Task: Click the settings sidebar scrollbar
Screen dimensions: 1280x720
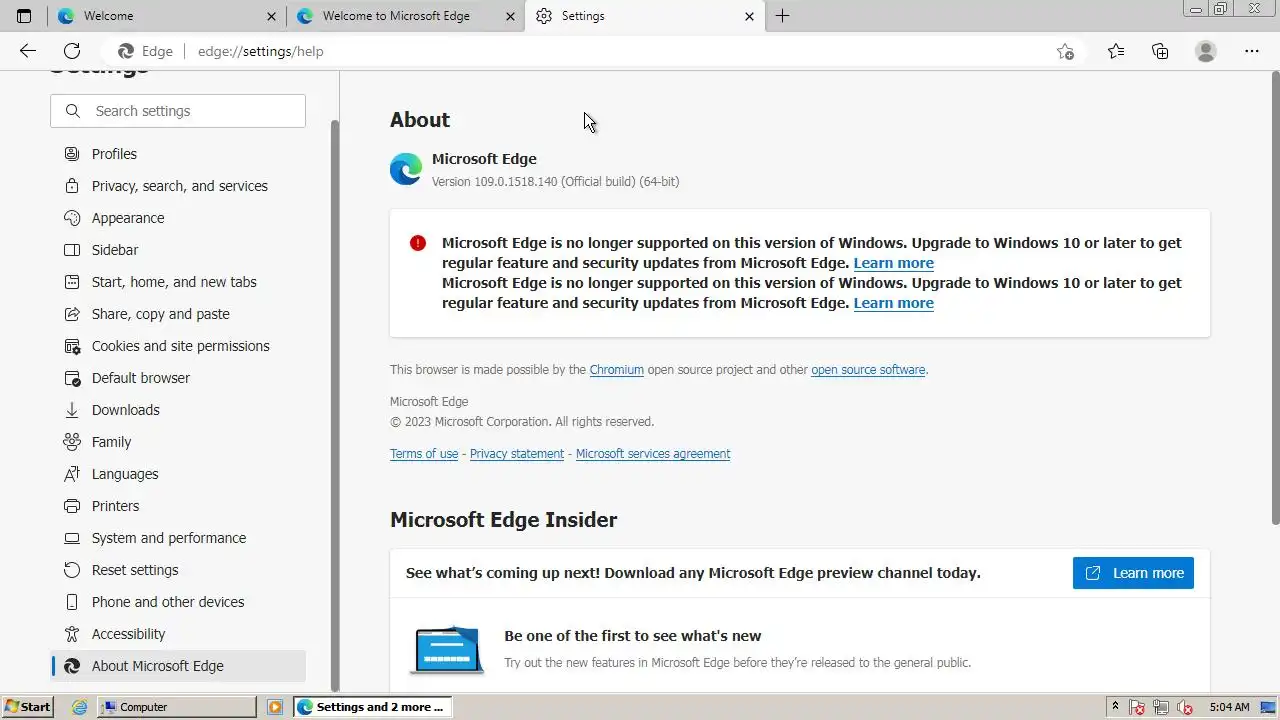Action: tap(334, 405)
